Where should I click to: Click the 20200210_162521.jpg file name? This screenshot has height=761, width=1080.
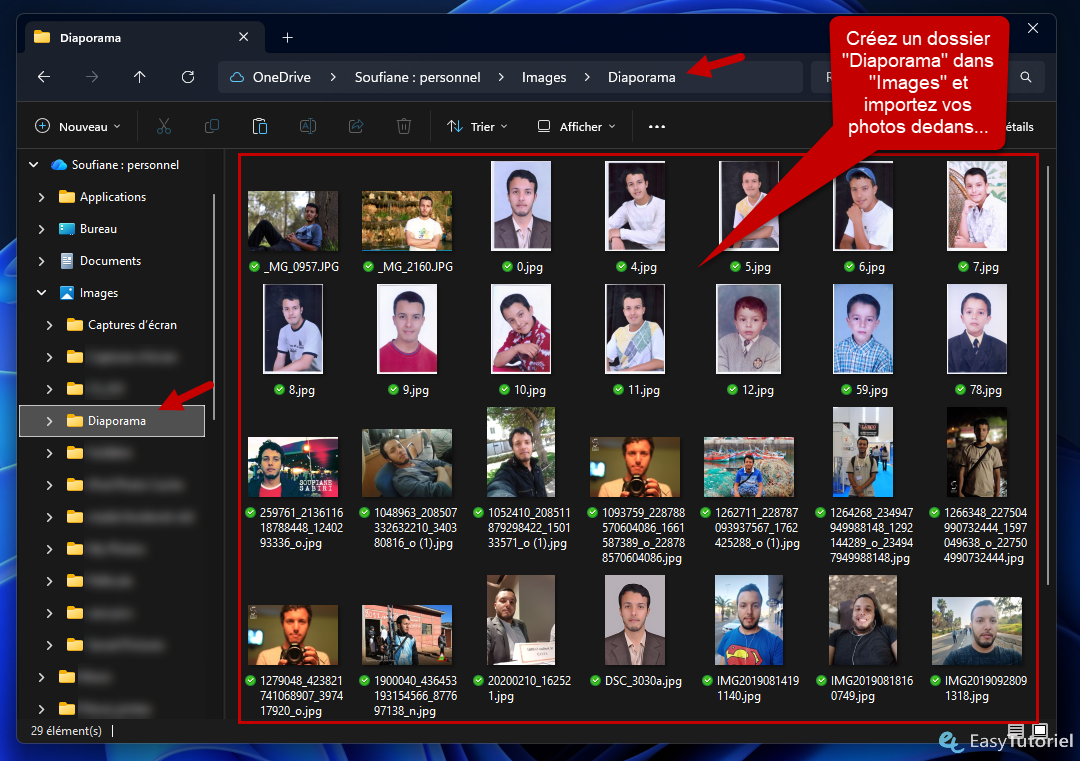(529, 688)
